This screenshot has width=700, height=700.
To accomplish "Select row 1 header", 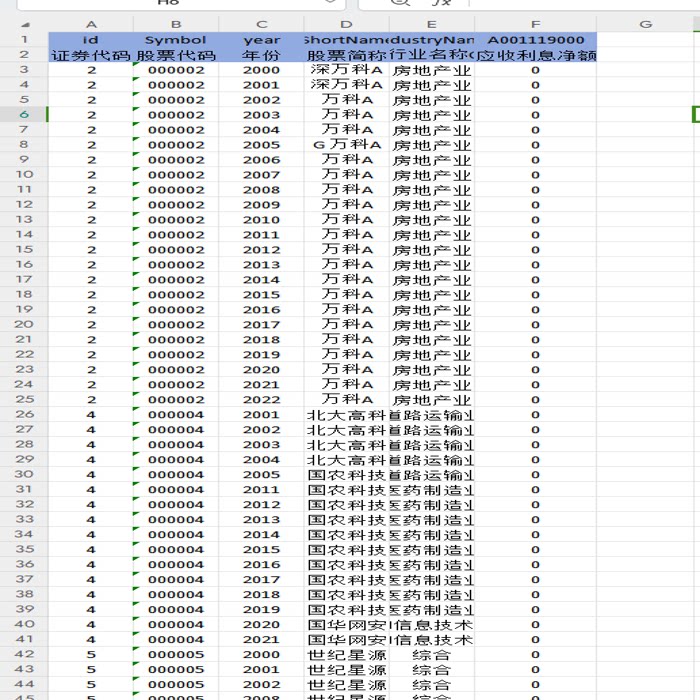I will [24, 40].
